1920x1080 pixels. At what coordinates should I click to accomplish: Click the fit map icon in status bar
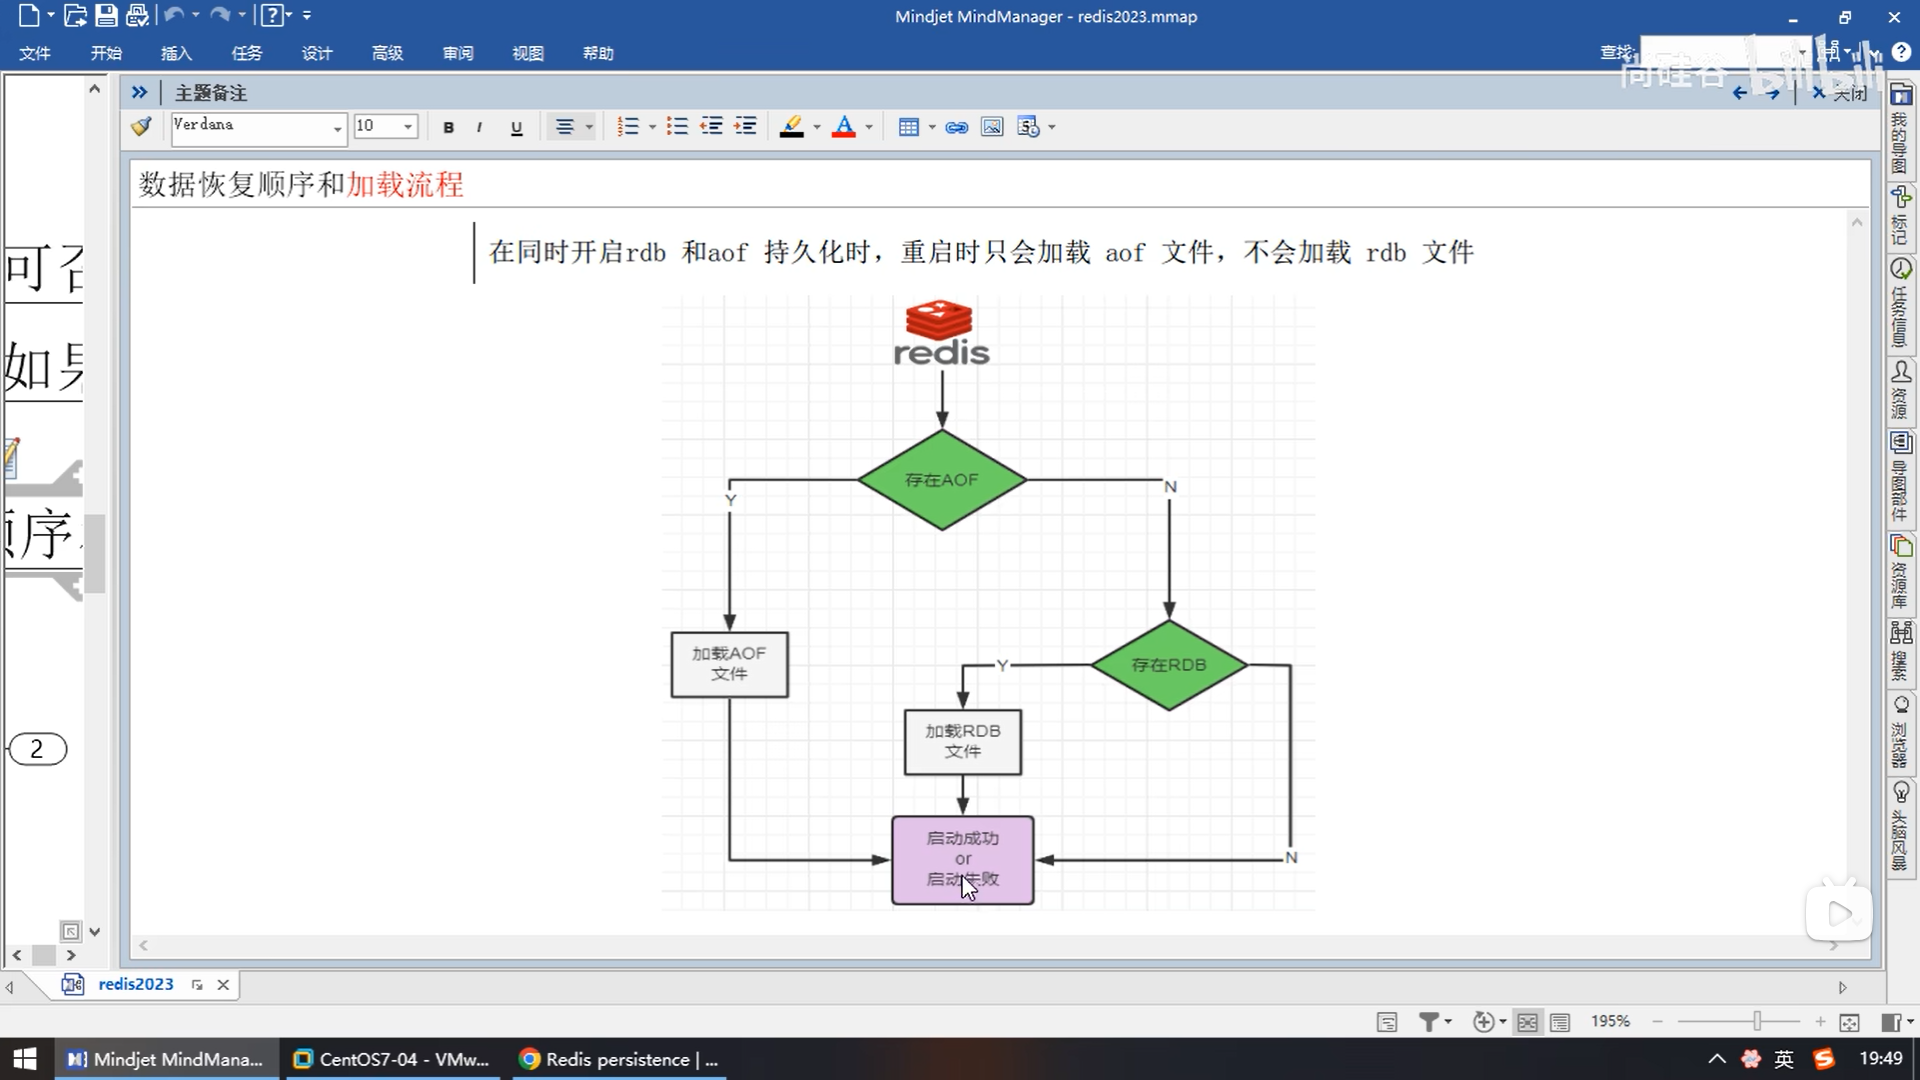(1849, 1022)
